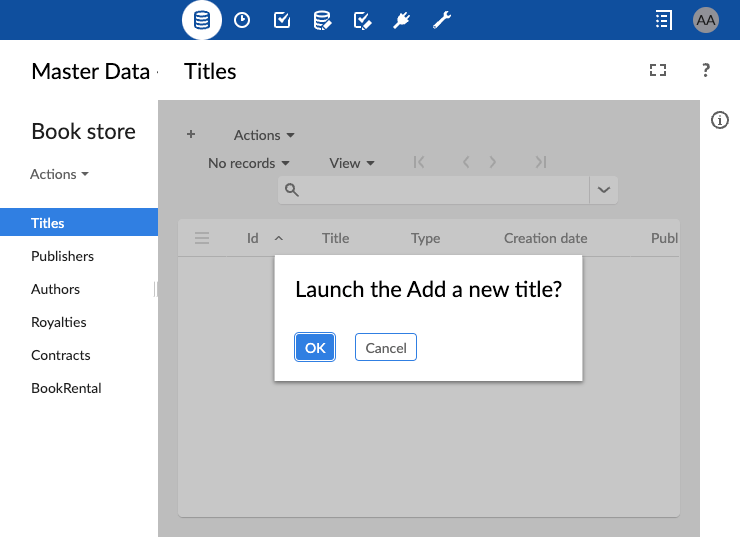The width and height of the screenshot is (740, 537).
Task: Click the wrench administration icon
Action: [442, 20]
